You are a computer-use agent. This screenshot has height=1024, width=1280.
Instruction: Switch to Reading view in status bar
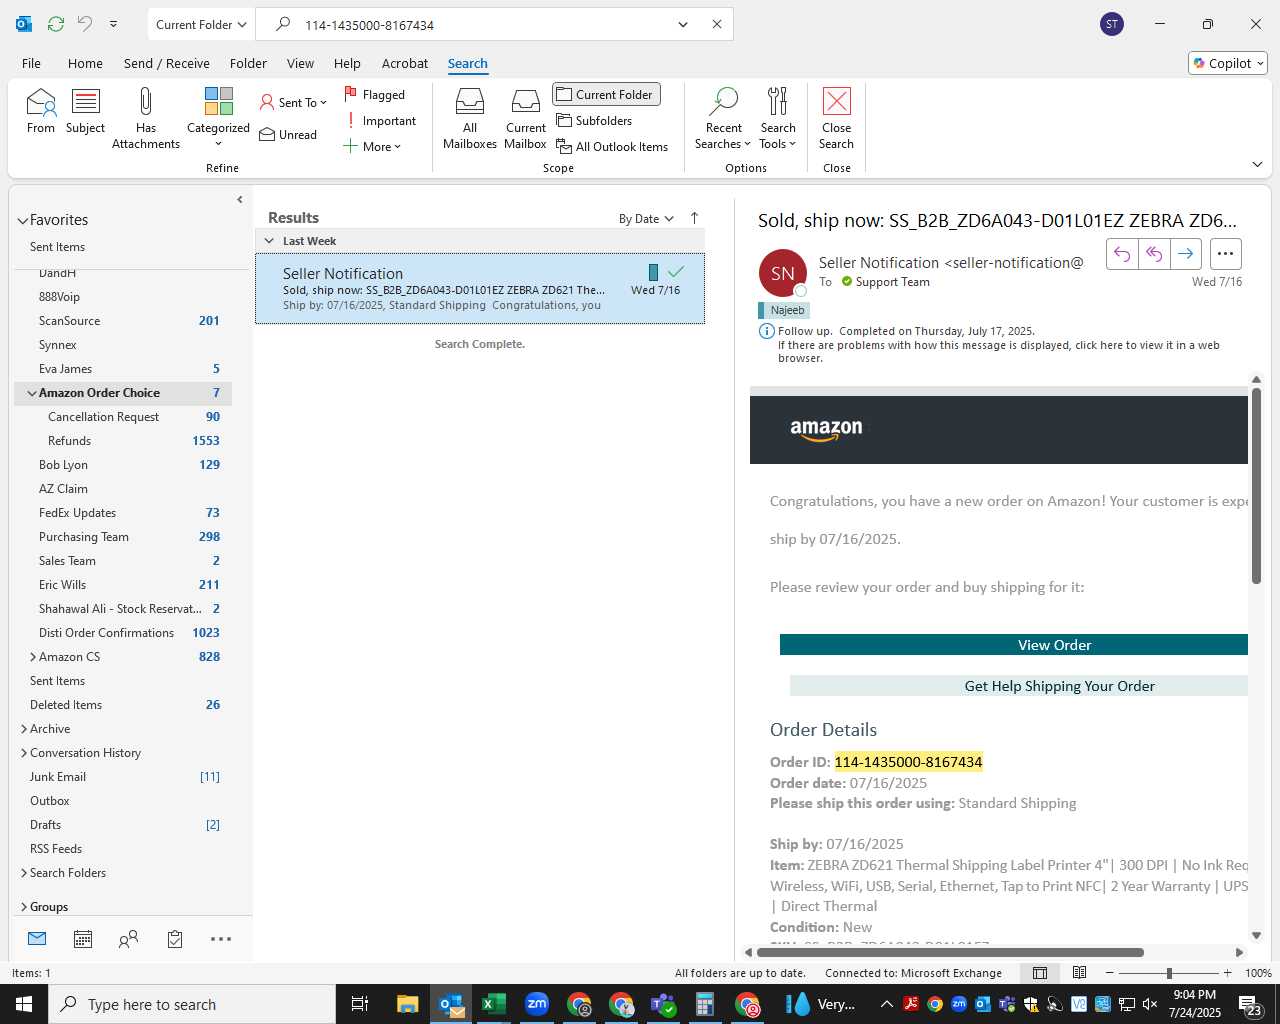1080,973
